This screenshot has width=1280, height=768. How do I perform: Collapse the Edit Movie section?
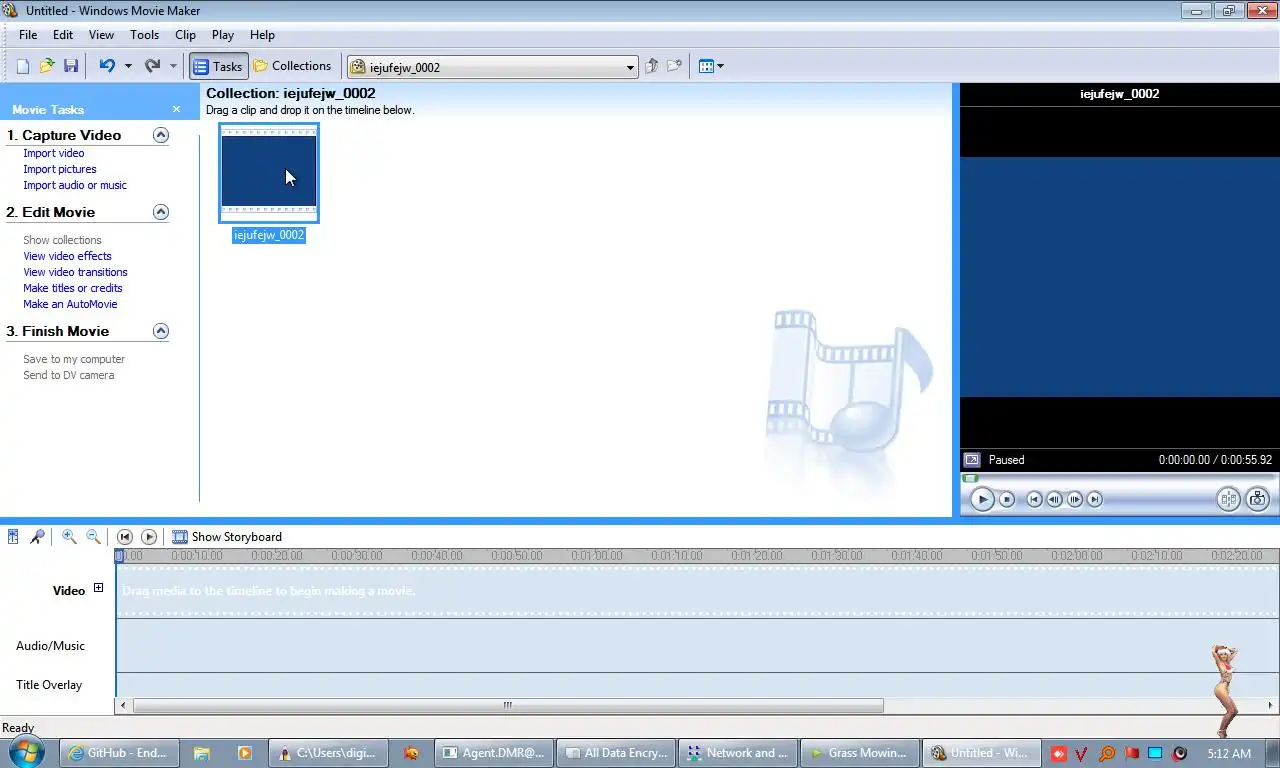pyautogui.click(x=161, y=212)
